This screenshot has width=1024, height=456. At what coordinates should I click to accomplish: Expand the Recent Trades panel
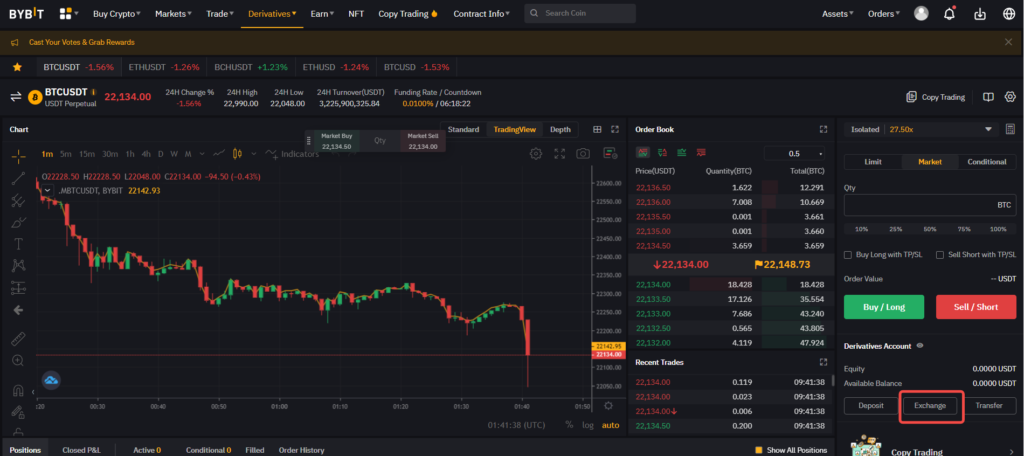tap(824, 362)
